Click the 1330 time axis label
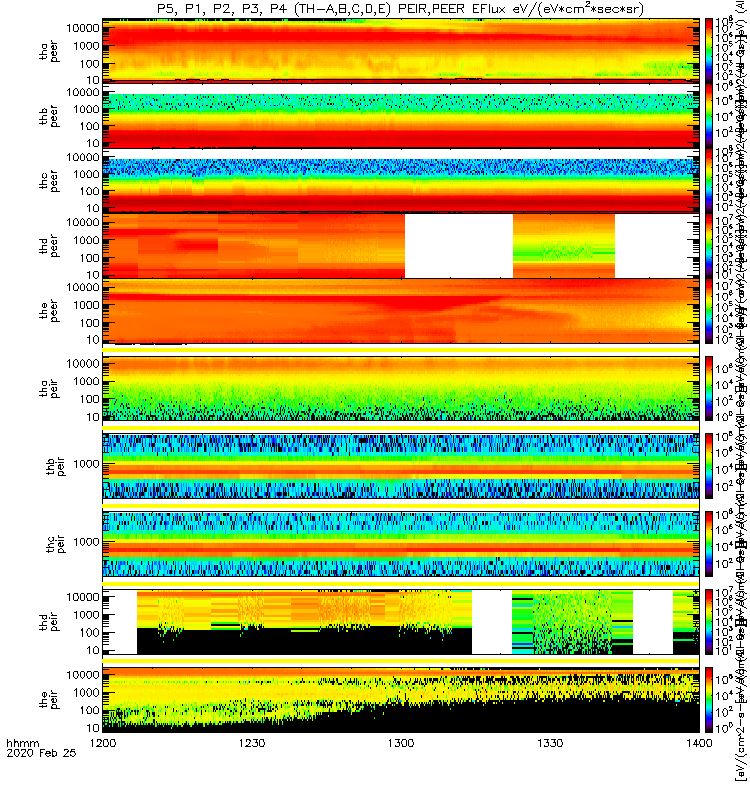The width and height of the screenshot is (750, 800). pos(550,743)
